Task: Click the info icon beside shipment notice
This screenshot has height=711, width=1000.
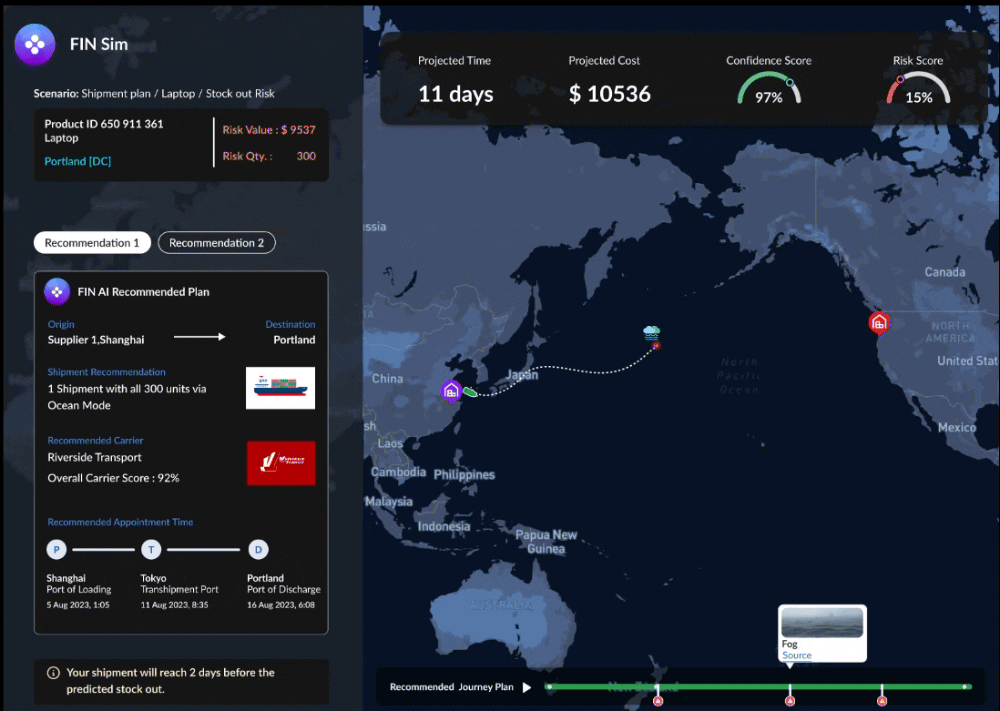Action: coord(54,673)
